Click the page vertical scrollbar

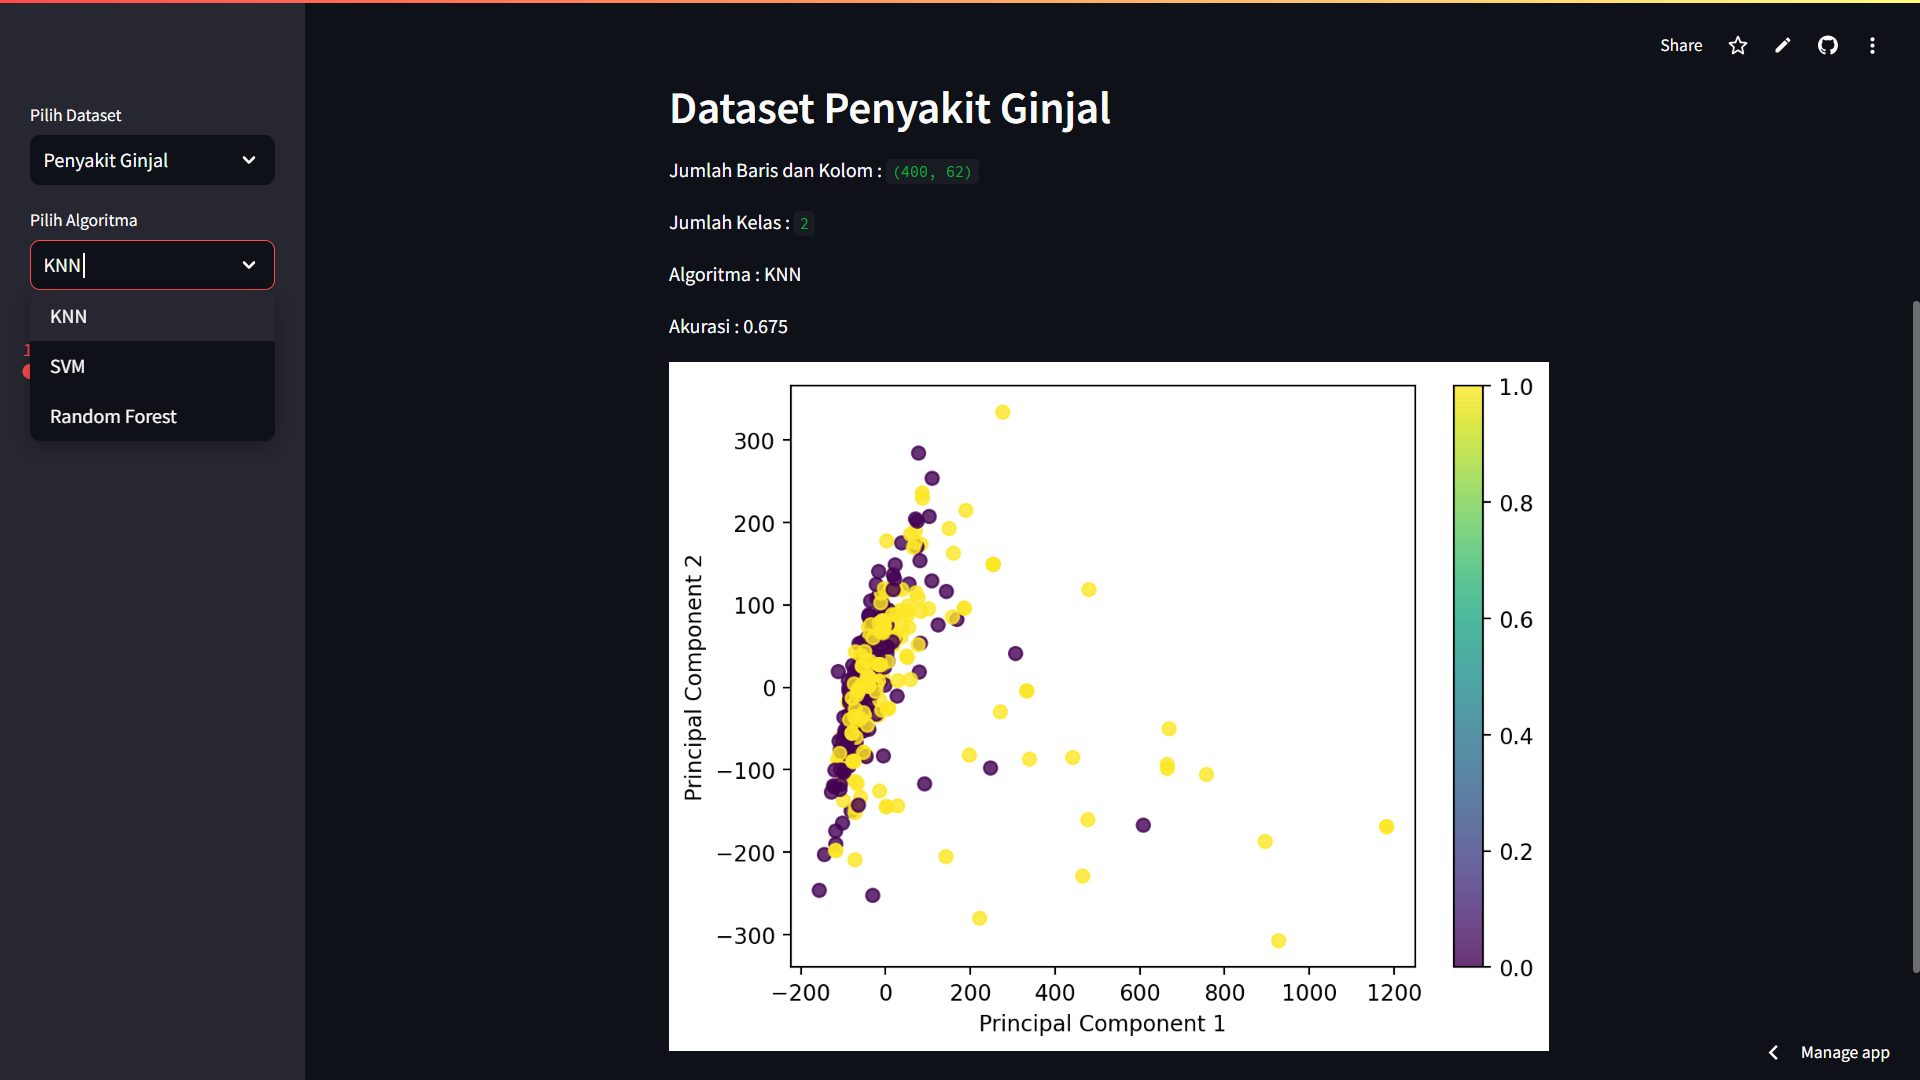pos(1915,636)
